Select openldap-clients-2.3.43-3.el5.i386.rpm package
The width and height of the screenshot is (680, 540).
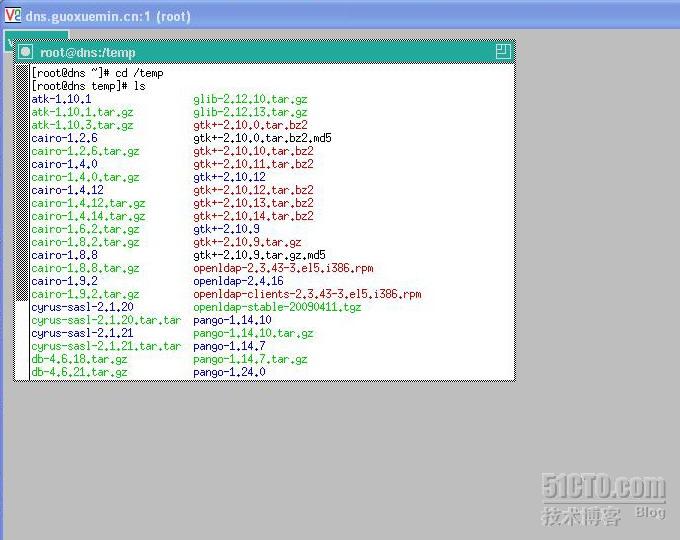point(307,294)
